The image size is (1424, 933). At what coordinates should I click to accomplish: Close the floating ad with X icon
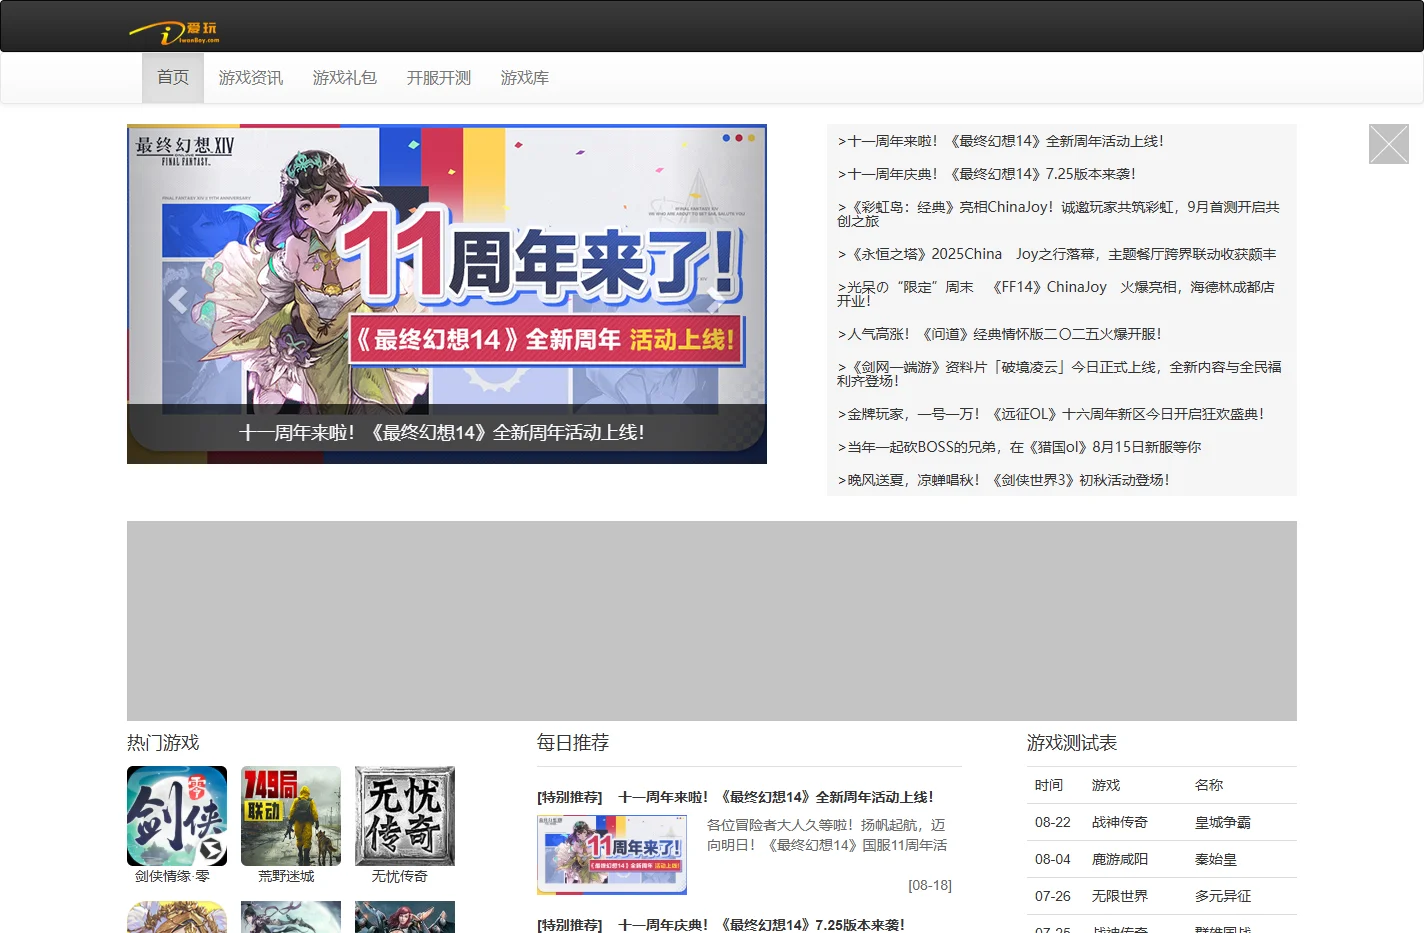[x=1388, y=144]
